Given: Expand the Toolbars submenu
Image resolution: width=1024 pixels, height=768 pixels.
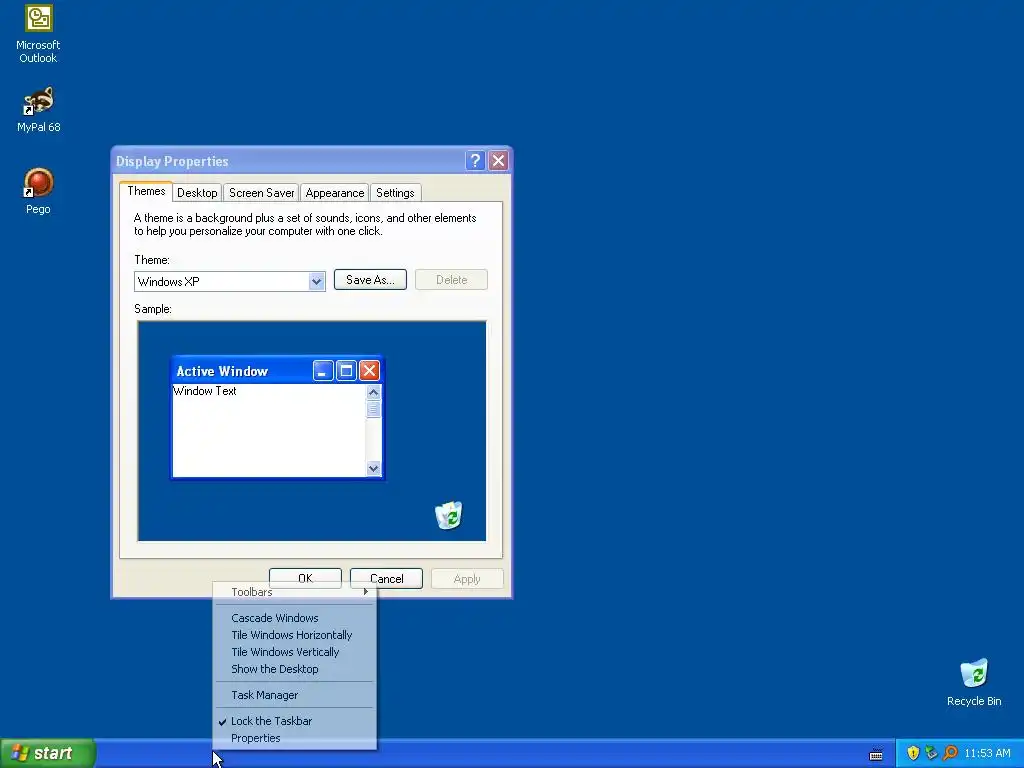Looking at the screenshot, I should click(296, 592).
